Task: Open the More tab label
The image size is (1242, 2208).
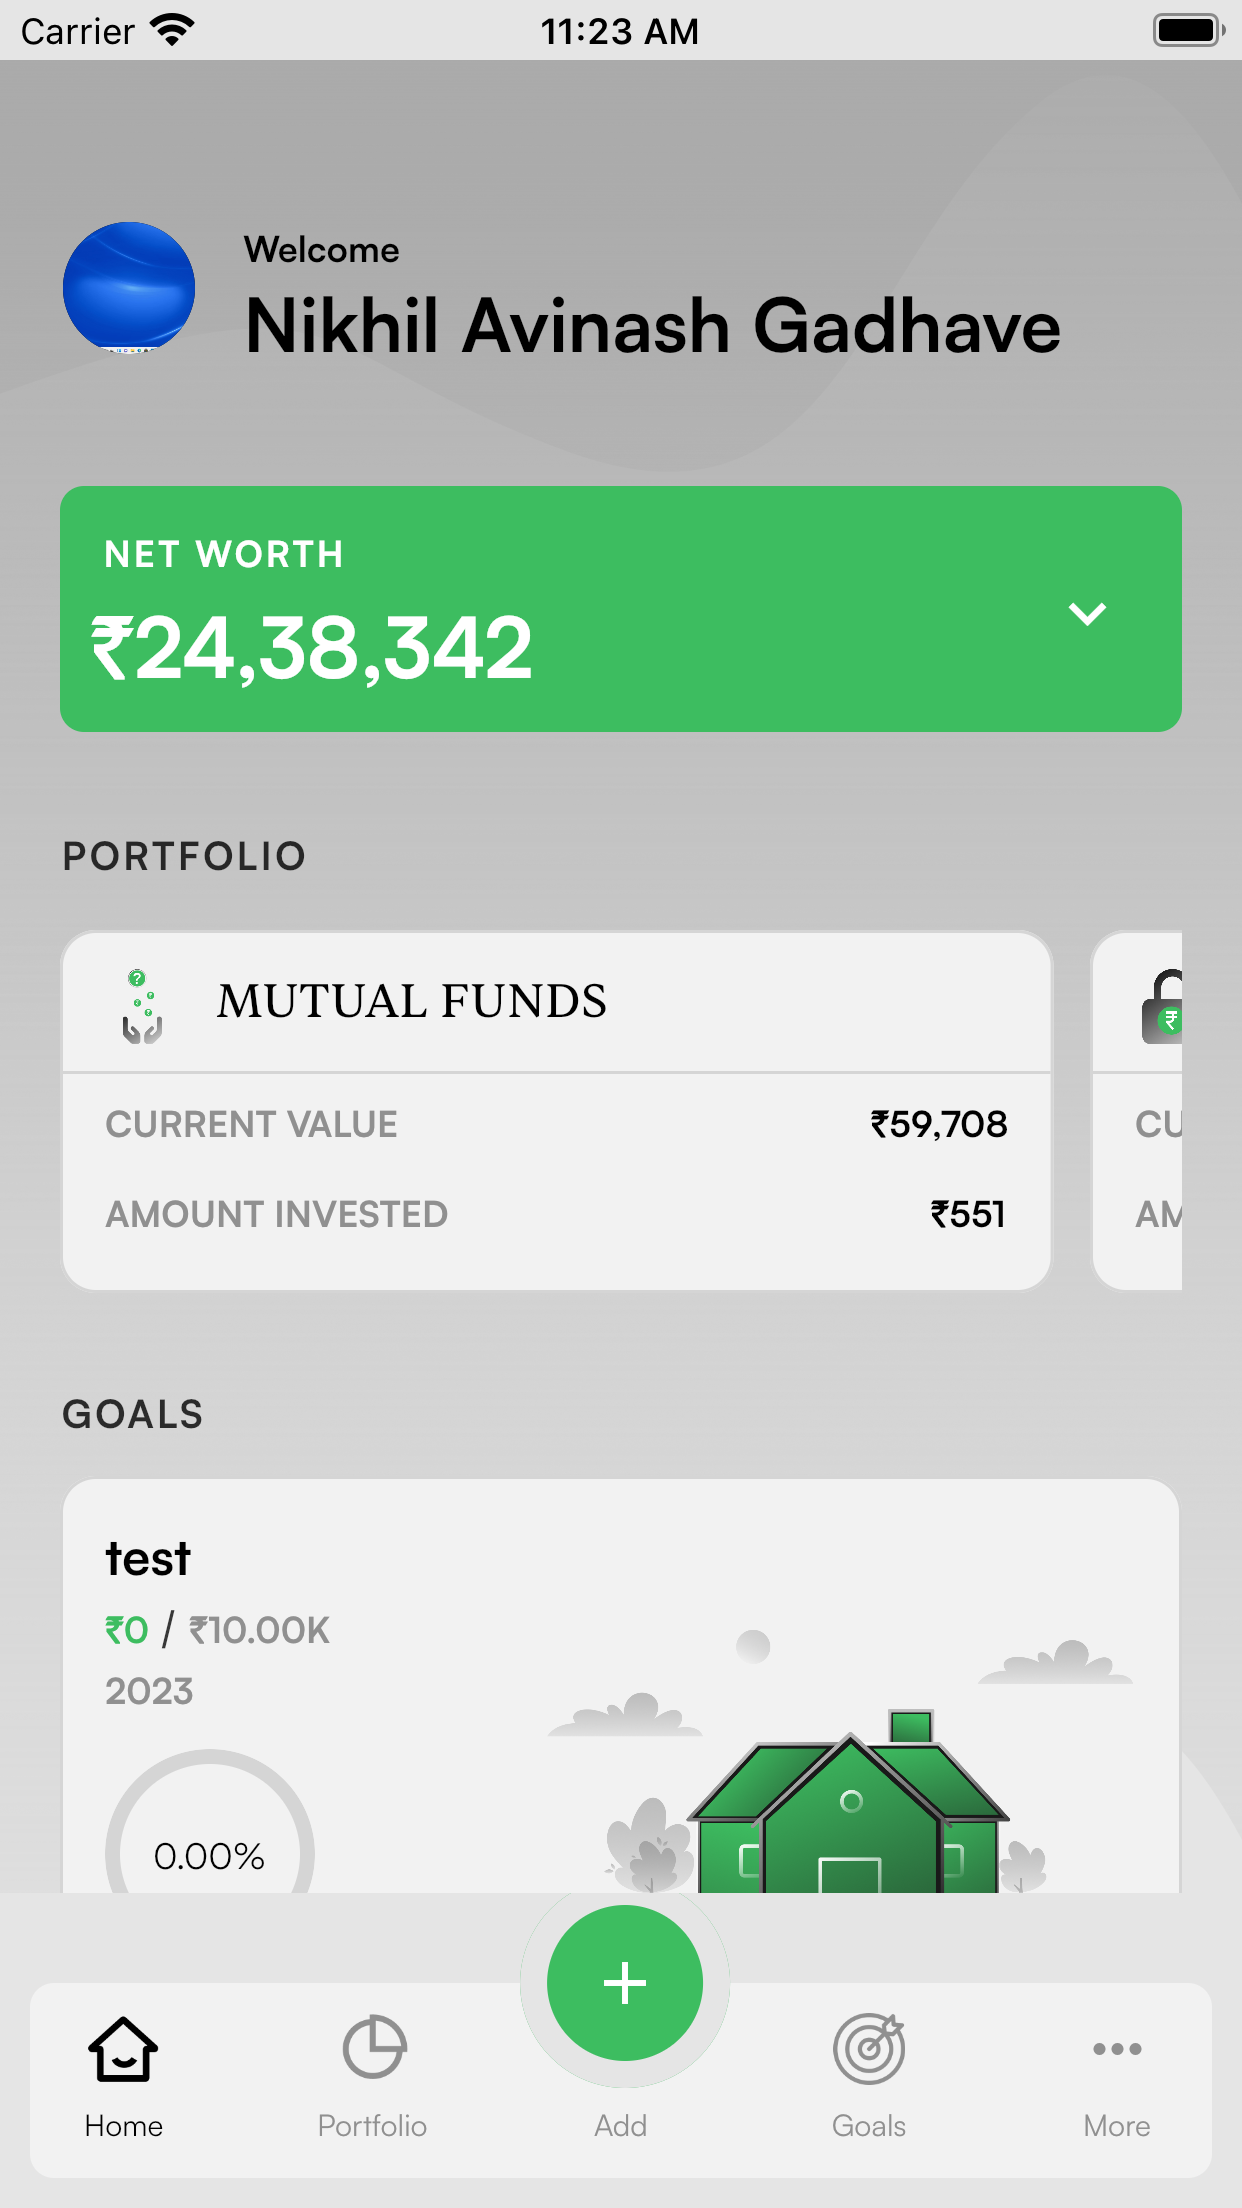Action: pyautogui.click(x=1117, y=2126)
